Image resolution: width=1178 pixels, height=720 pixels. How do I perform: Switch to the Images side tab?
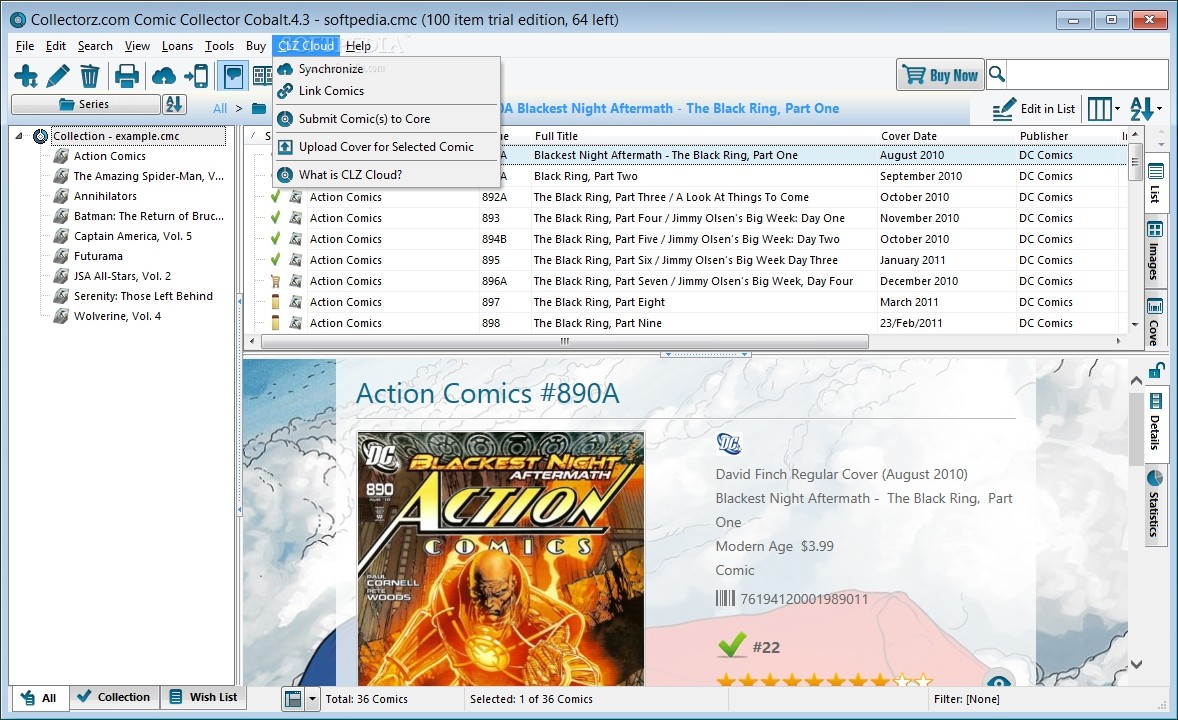(x=1154, y=252)
